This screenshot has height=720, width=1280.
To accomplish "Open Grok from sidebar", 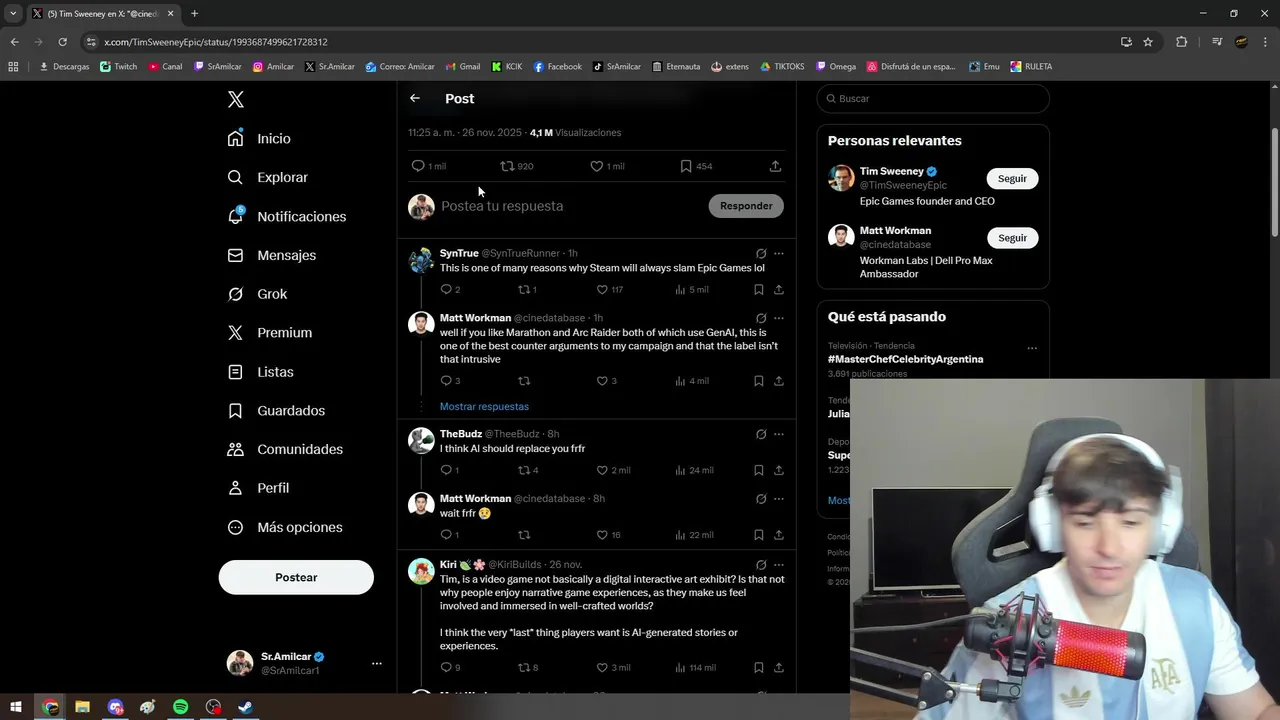I will tap(257, 294).
